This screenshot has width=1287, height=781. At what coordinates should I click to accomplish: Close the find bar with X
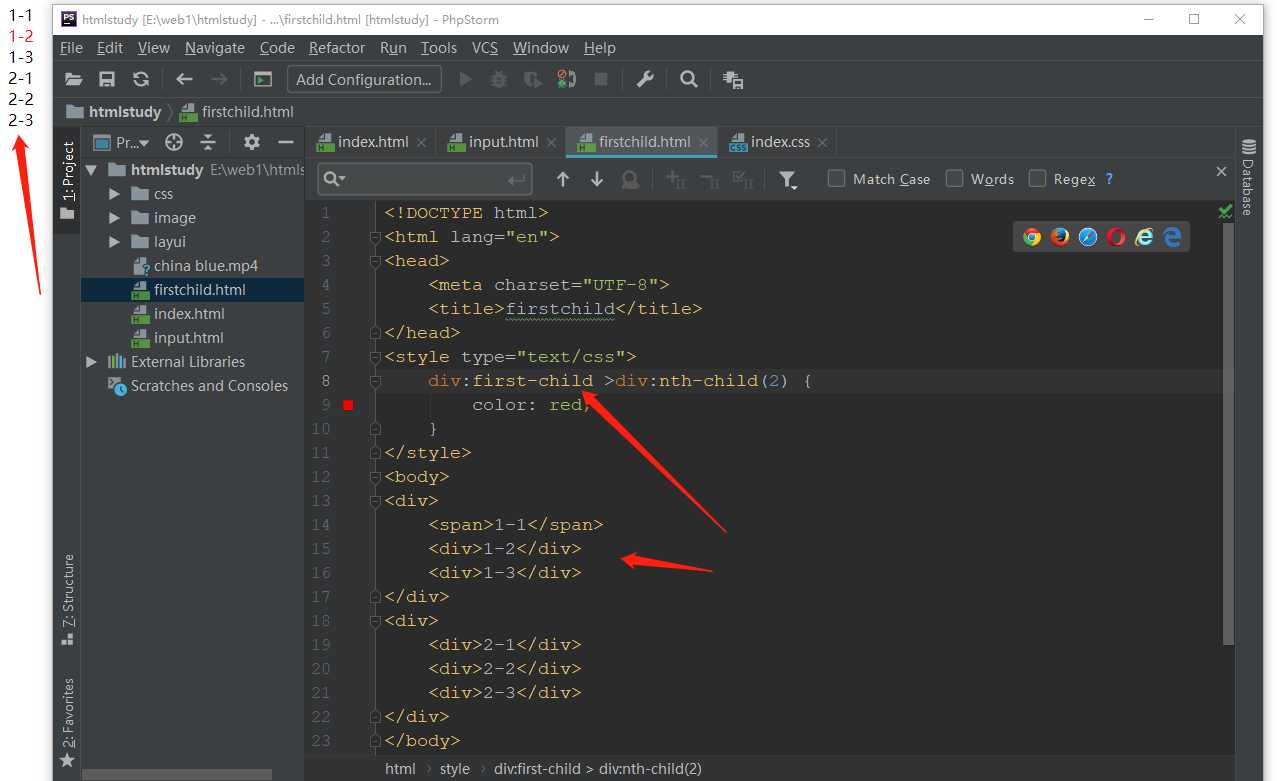point(1221,172)
